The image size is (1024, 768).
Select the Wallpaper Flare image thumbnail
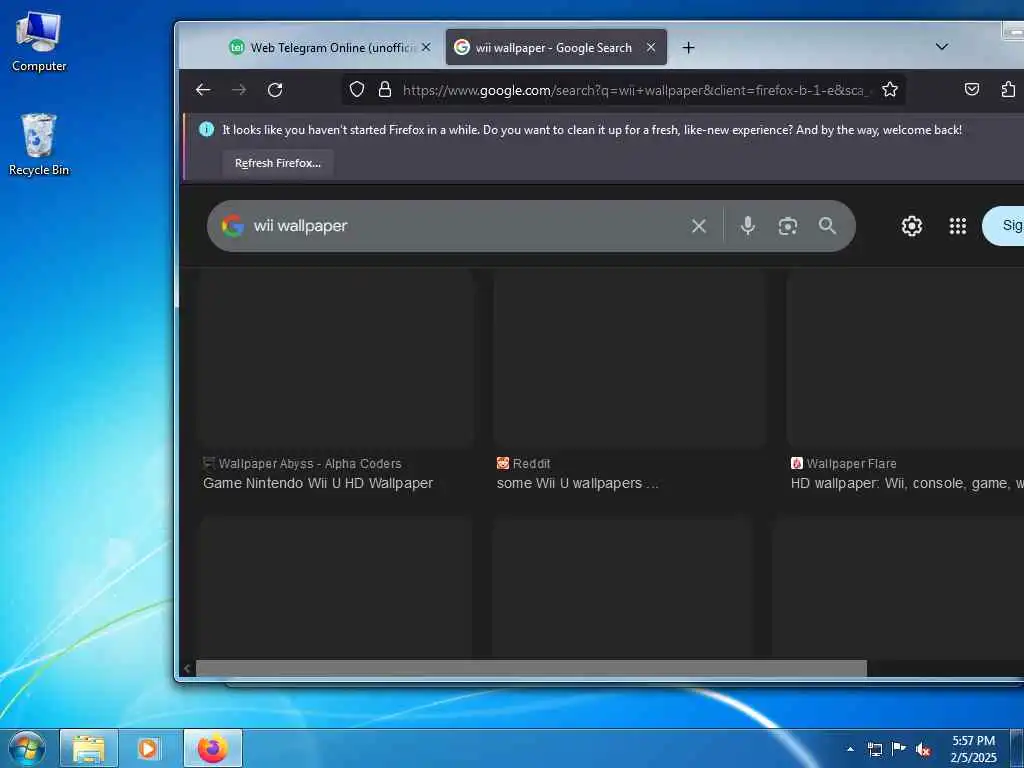(x=905, y=359)
